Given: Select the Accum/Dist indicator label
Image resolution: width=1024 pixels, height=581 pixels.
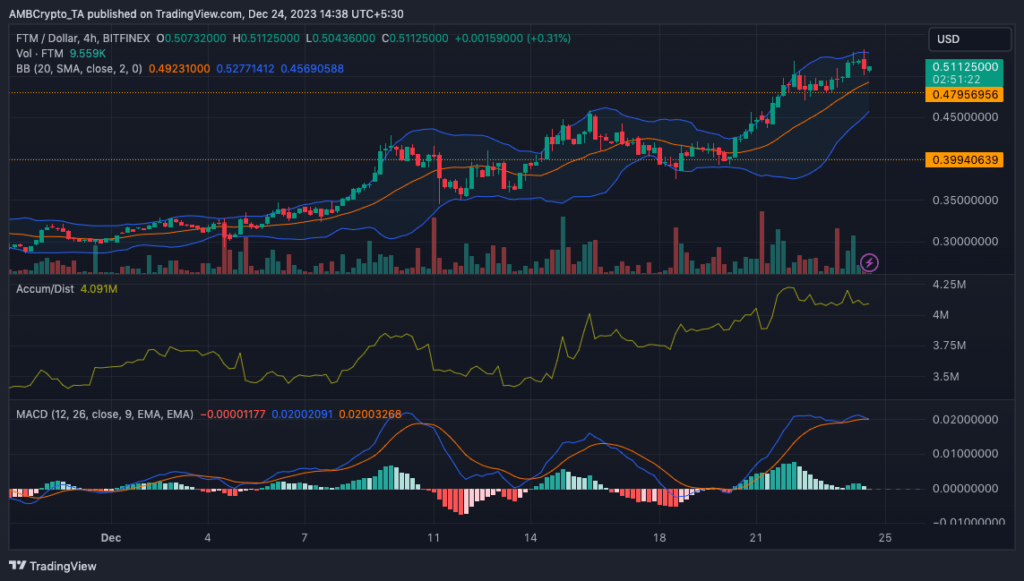Looking at the screenshot, I should (44, 289).
